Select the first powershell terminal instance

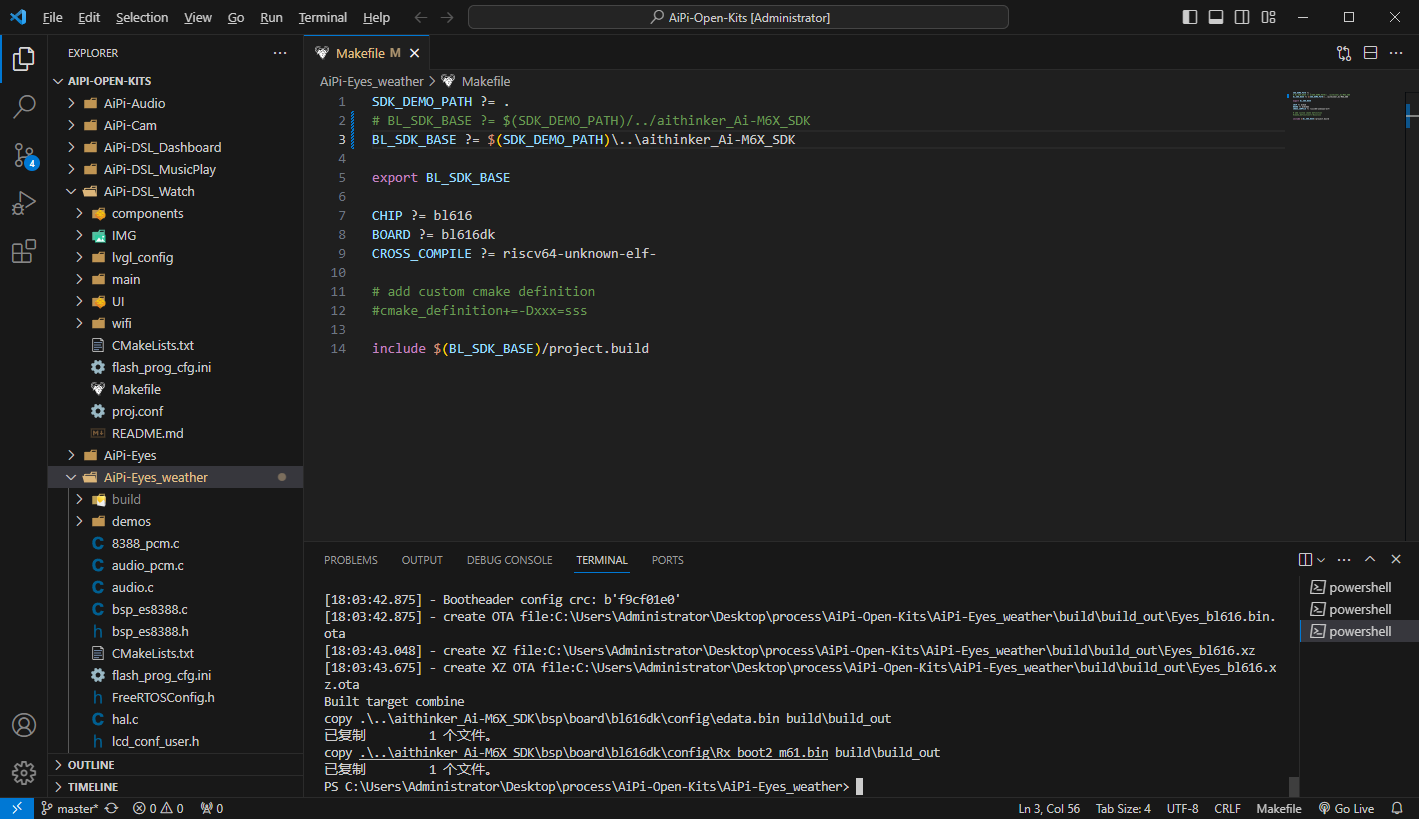click(x=1358, y=587)
